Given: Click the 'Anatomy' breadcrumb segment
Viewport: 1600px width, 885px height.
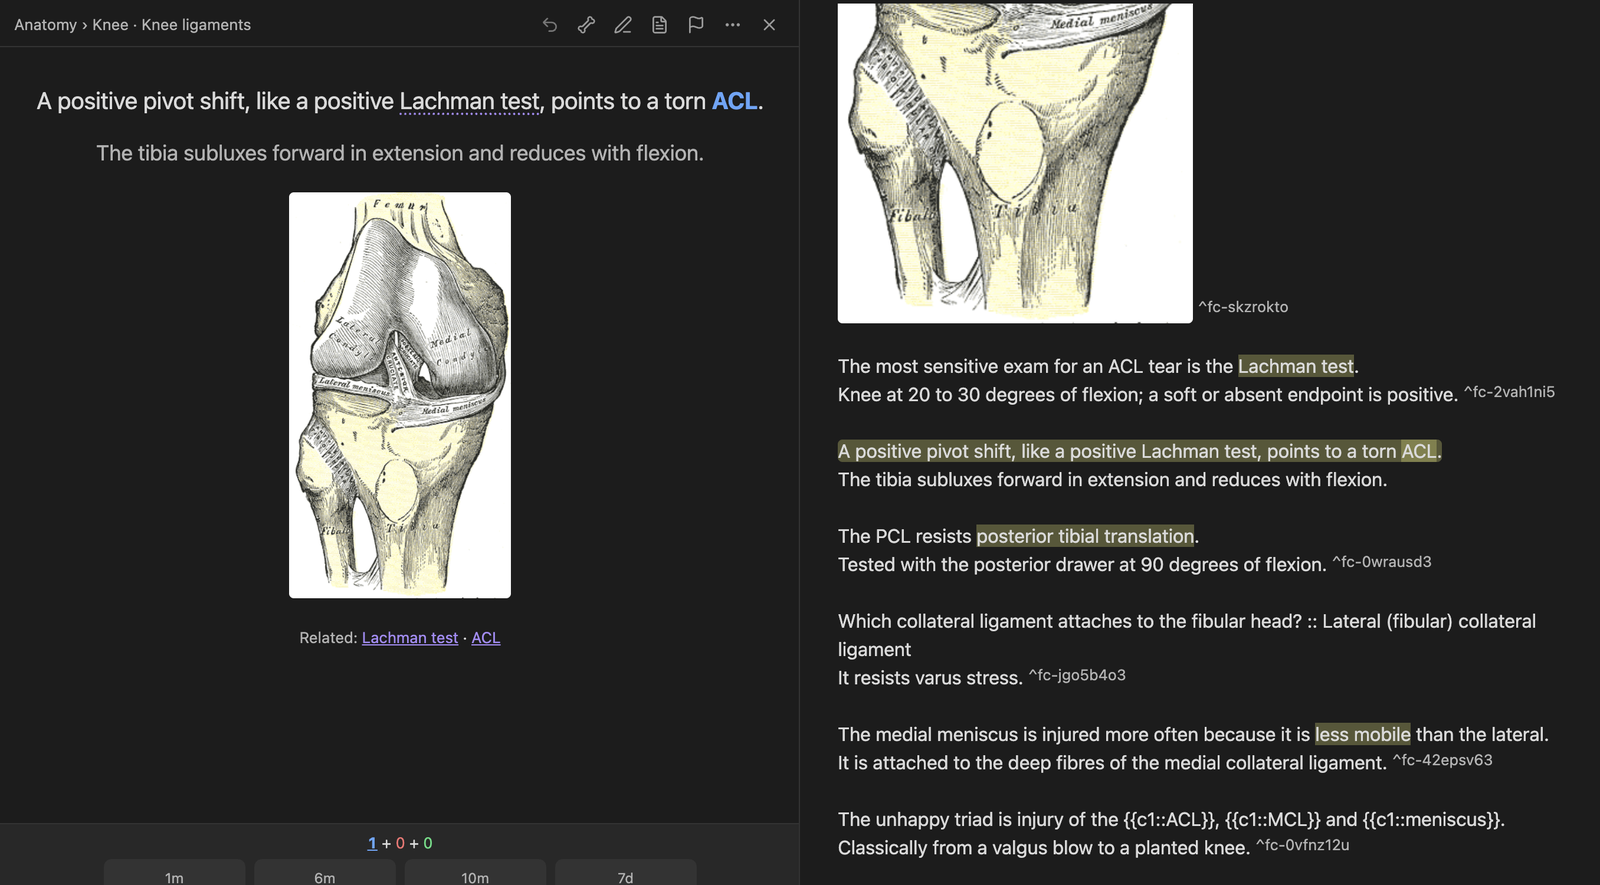Looking at the screenshot, I should (45, 25).
